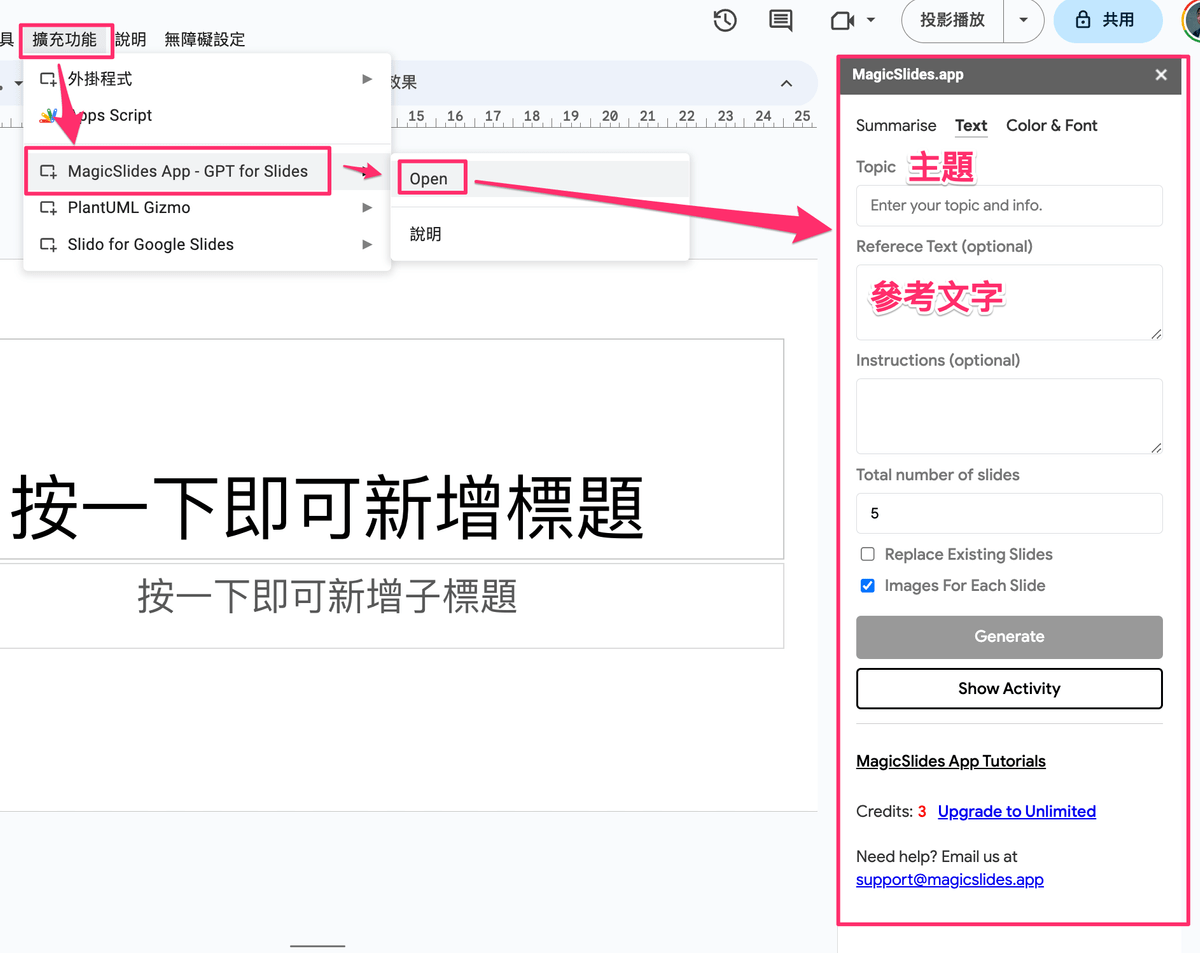
Task: Click the Show Activity button
Action: coord(1009,689)
